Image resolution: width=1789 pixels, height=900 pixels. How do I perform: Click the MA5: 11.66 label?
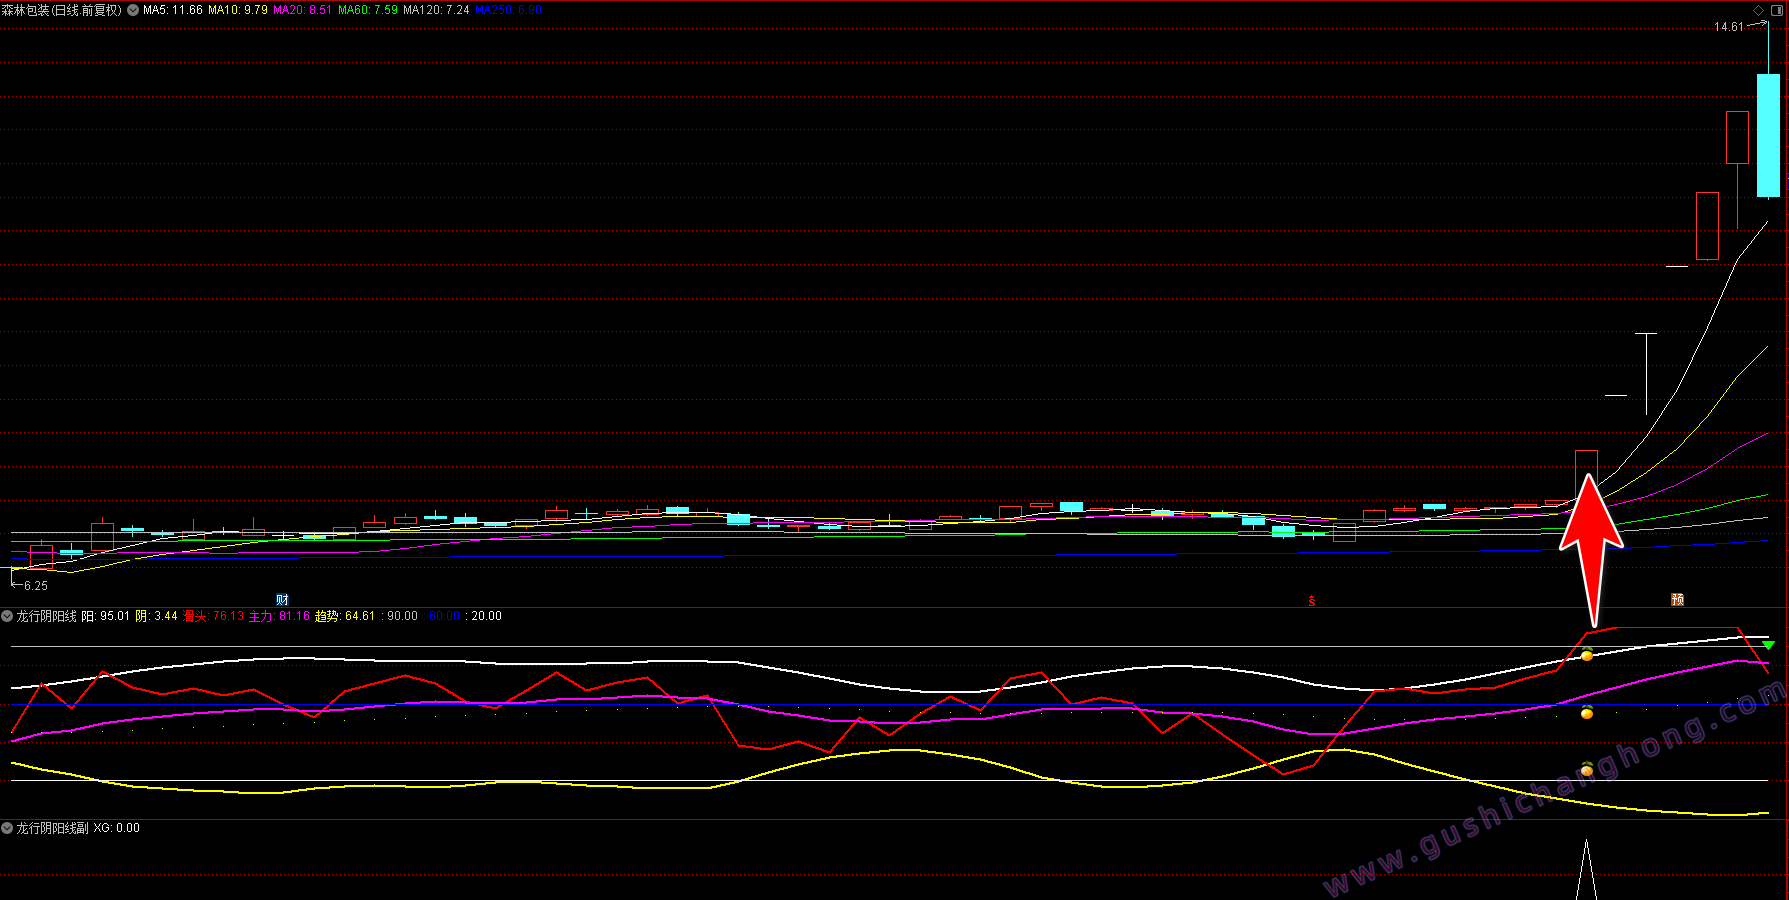coord(173,10)
